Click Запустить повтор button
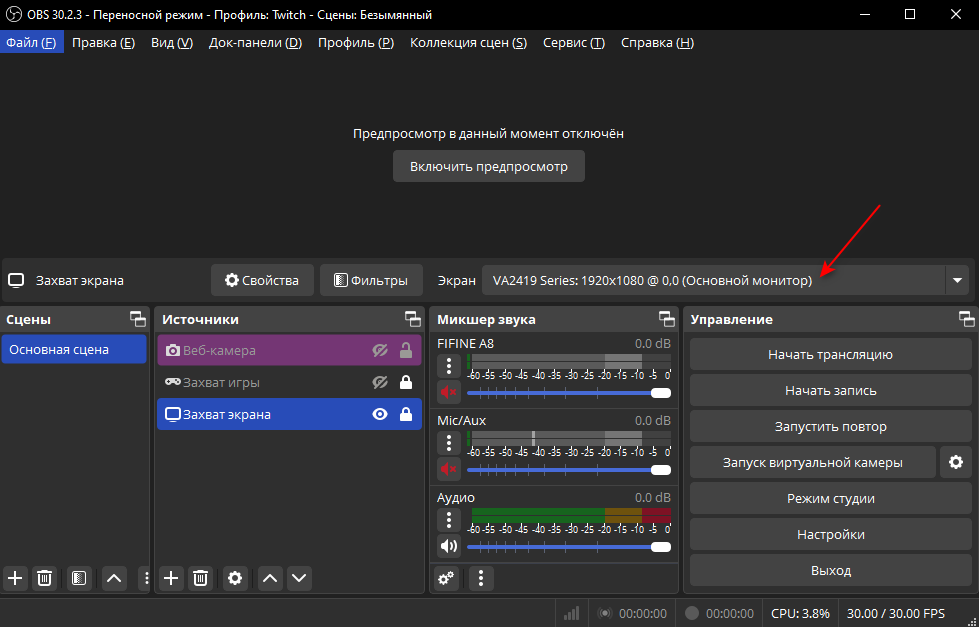Image resolution: width=979 pixels, height=627 pixels. (830, 427)
